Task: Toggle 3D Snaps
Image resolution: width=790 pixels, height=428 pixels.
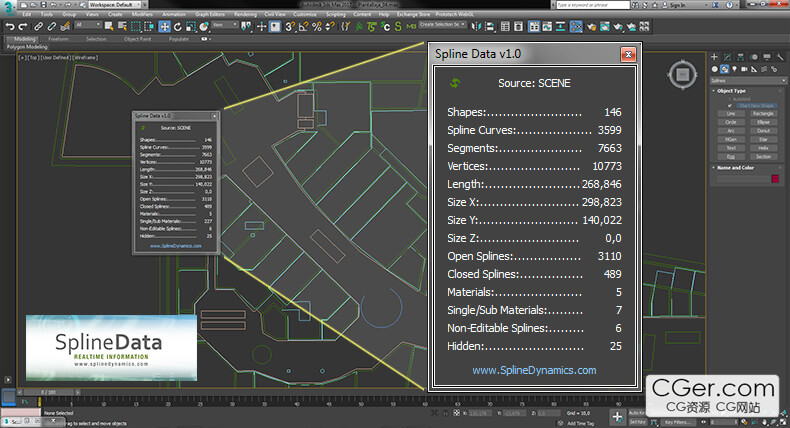Action: coord(289,26)
